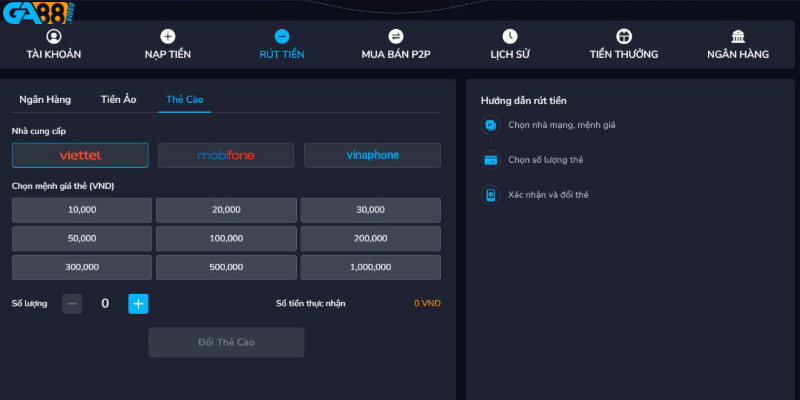Screen dimensions: 800x400
Task: Select the Thẻ Cào tab
Action: [x=185, y=99]
